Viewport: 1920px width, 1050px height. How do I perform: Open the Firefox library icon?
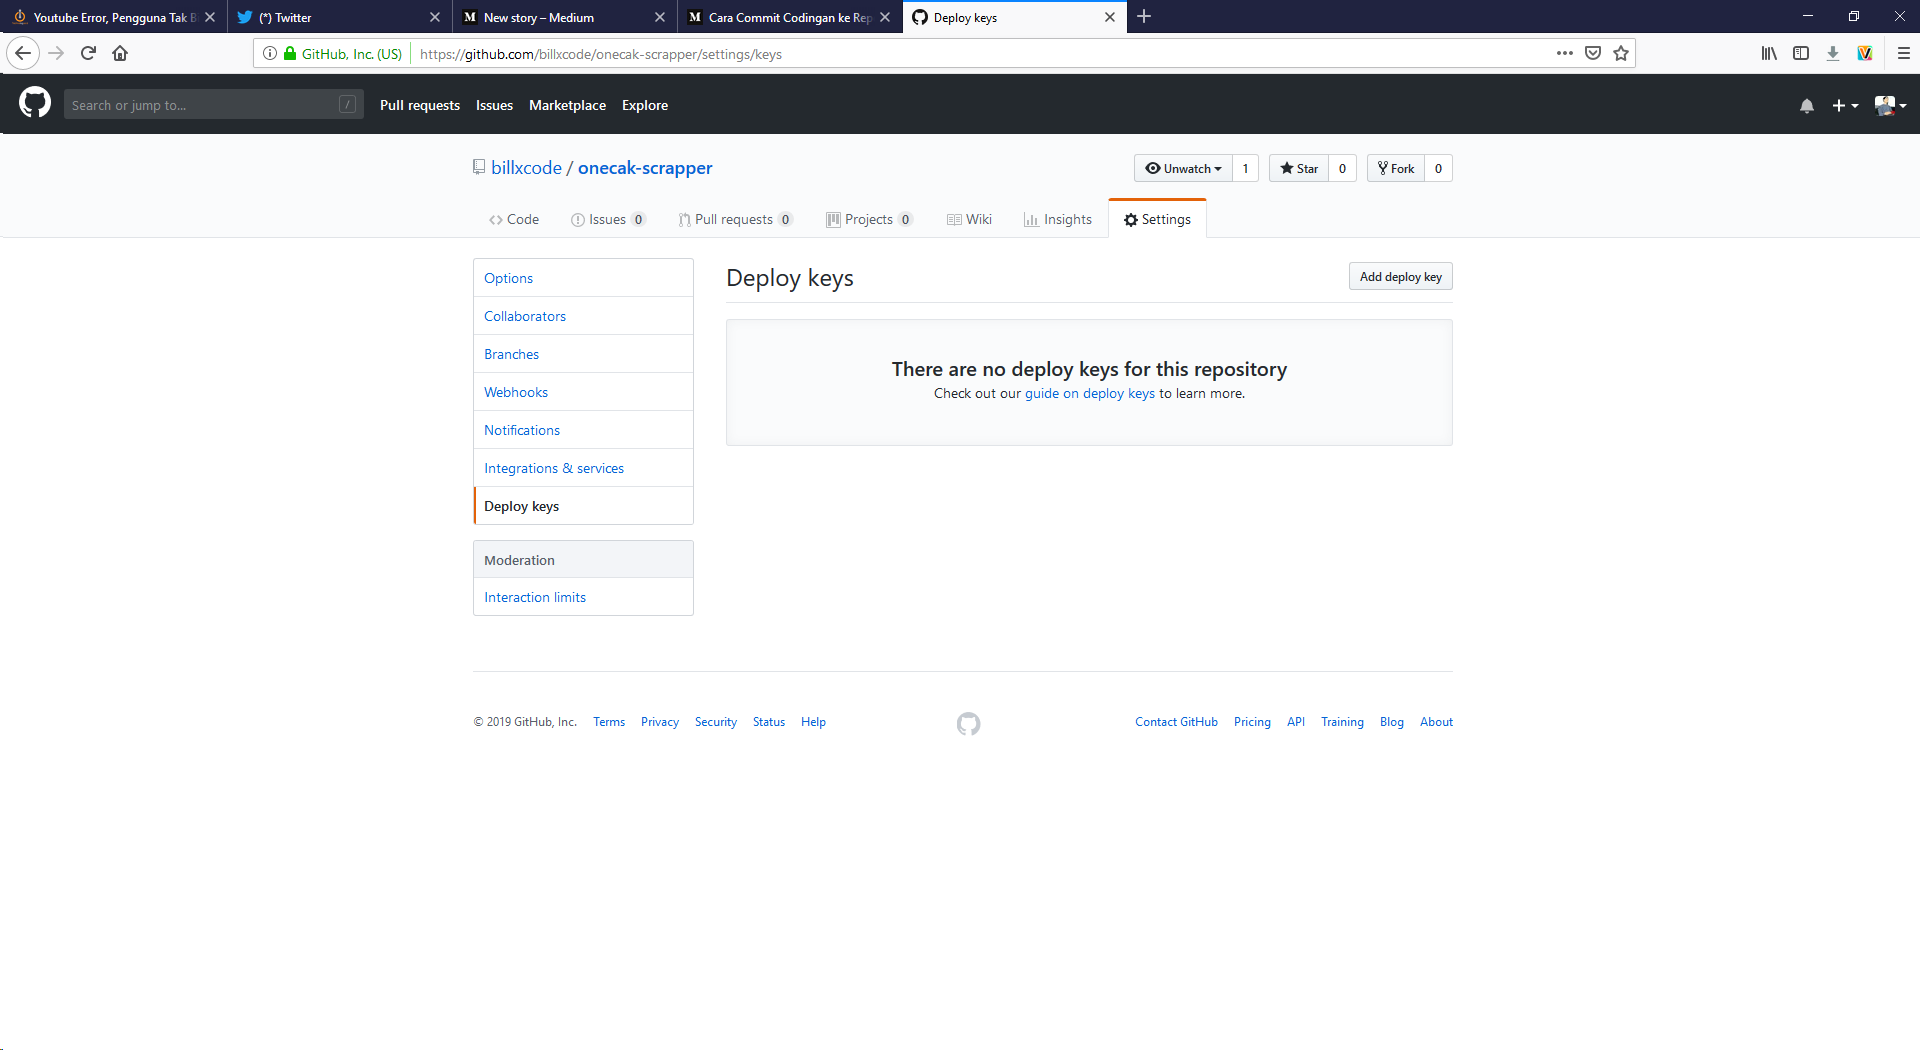(x=1769, y=53)
